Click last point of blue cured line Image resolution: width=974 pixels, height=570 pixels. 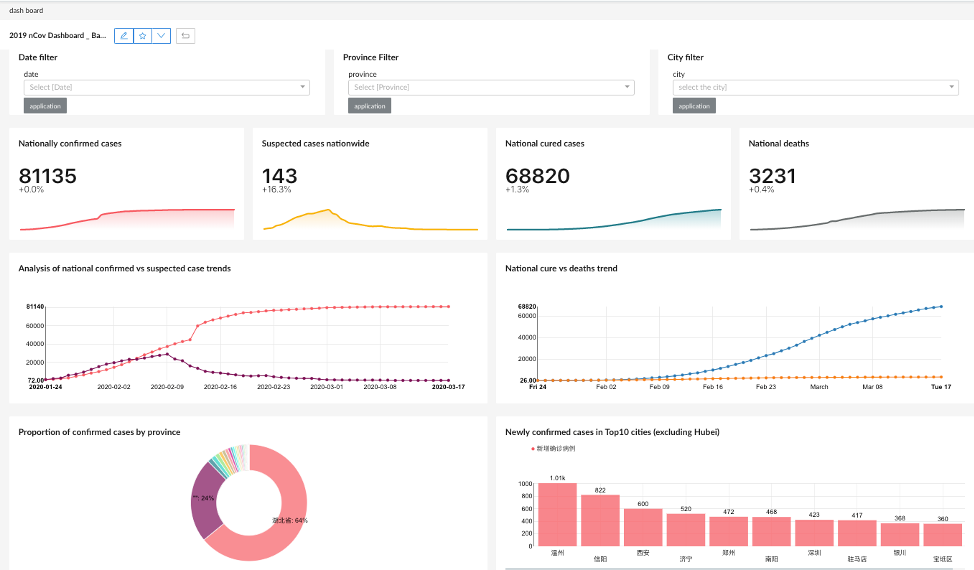tap(941, 306)
